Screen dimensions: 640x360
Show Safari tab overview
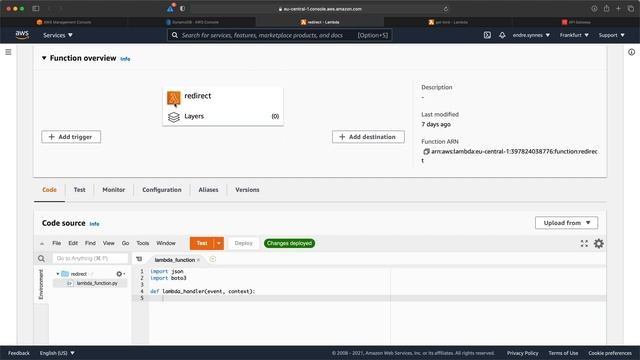631,9
